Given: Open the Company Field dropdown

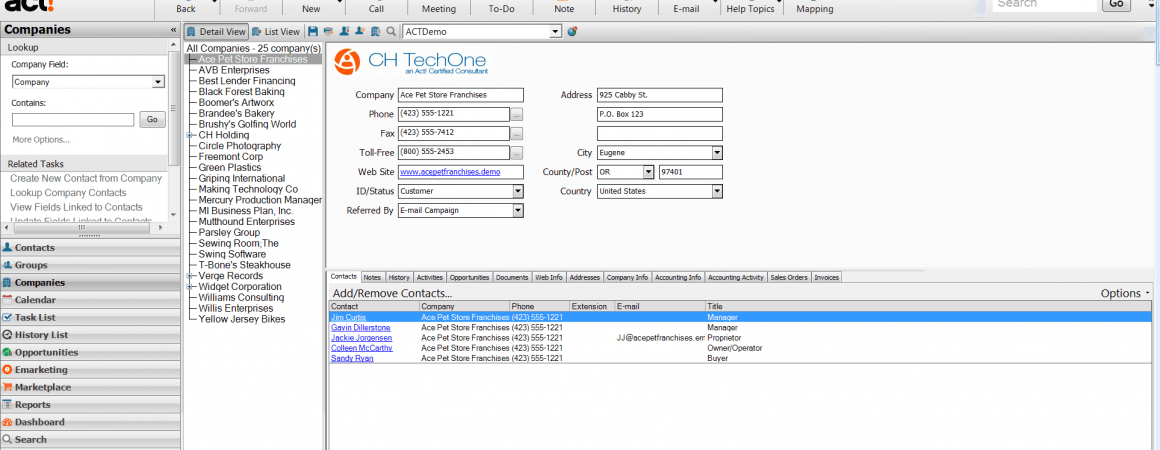Looking at the screenshot, I should coord(158,82).
